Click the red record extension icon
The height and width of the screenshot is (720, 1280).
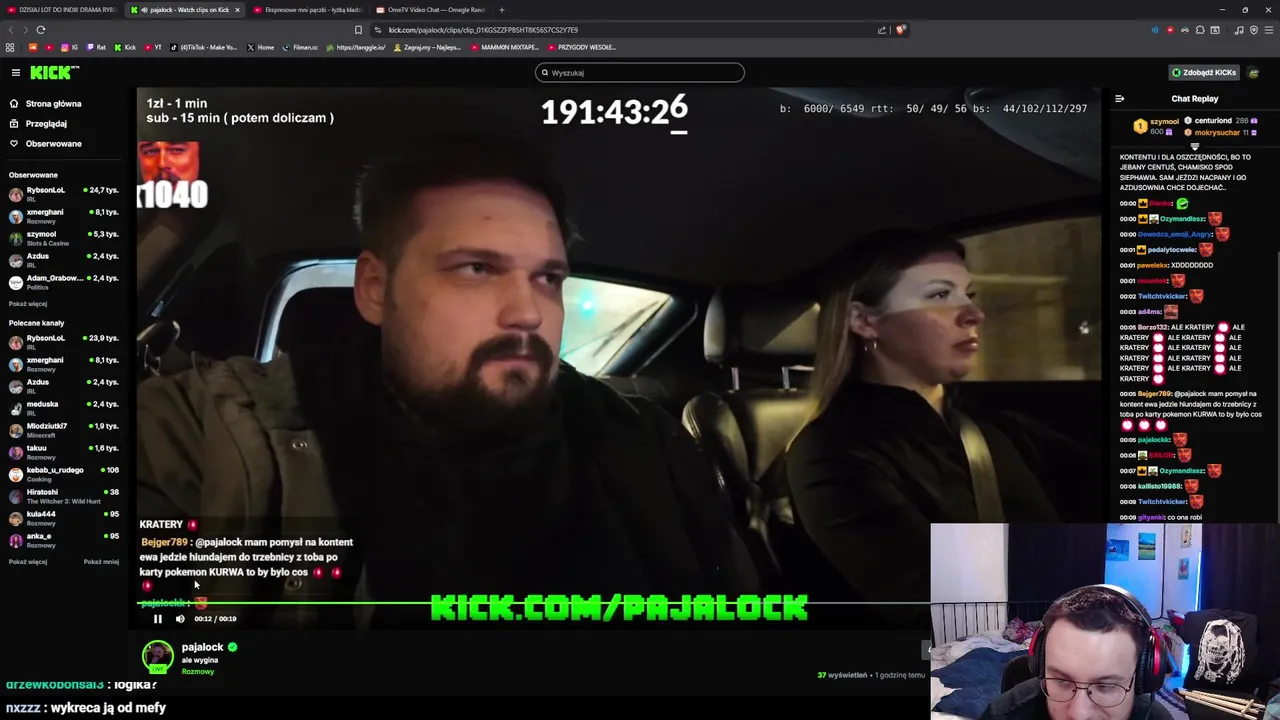pos(1170,30)
